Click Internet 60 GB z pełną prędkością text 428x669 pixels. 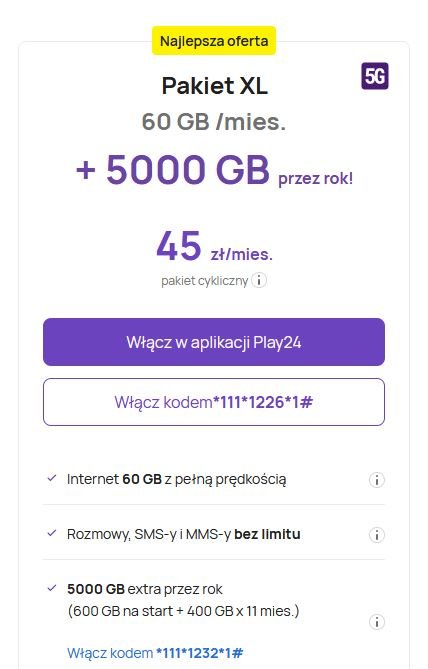click(177, 479)
